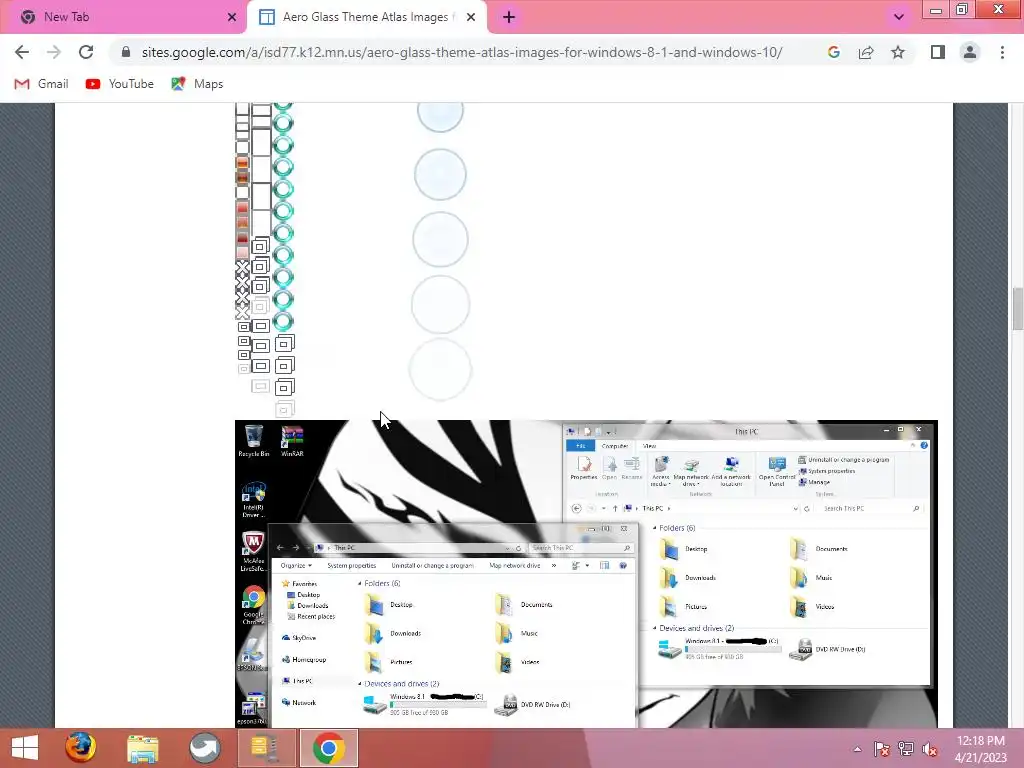The height and width of the screenshot is (768, 1024).
Task: Close the New Tab tab
Action: 232,17
